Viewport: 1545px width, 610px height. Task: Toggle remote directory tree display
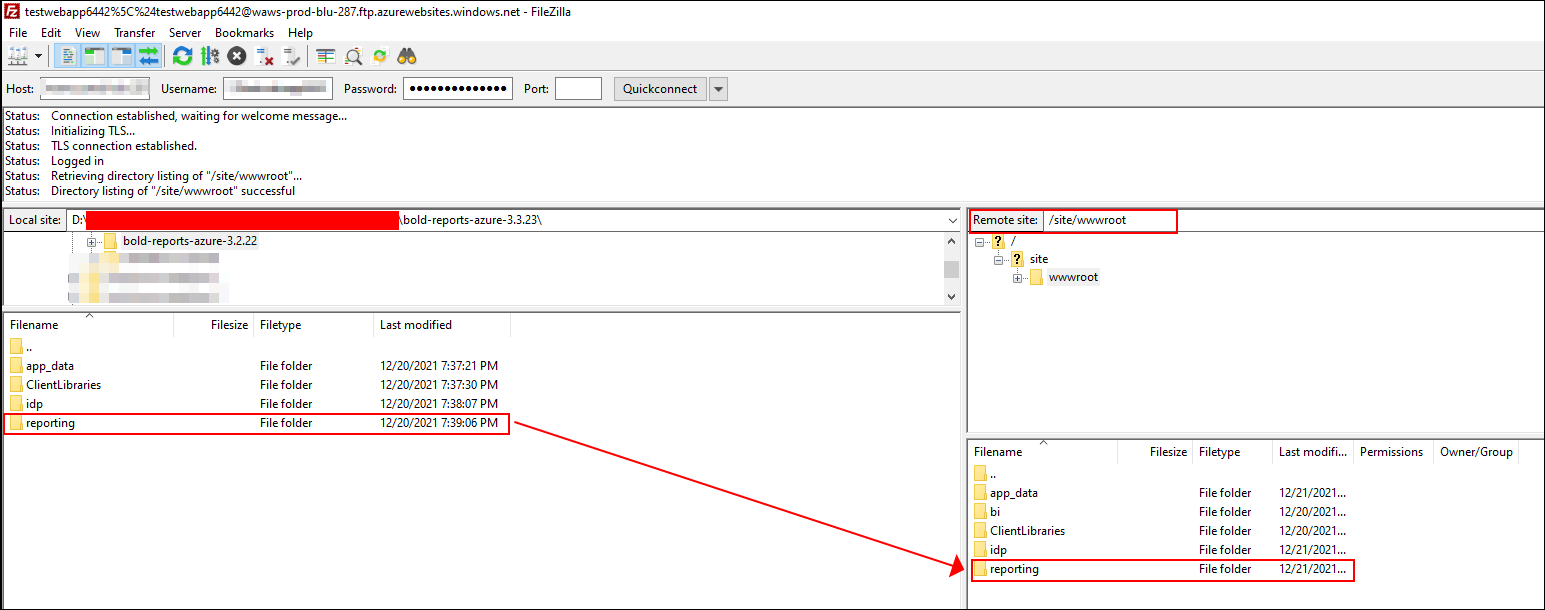click(x=122, y=56)
